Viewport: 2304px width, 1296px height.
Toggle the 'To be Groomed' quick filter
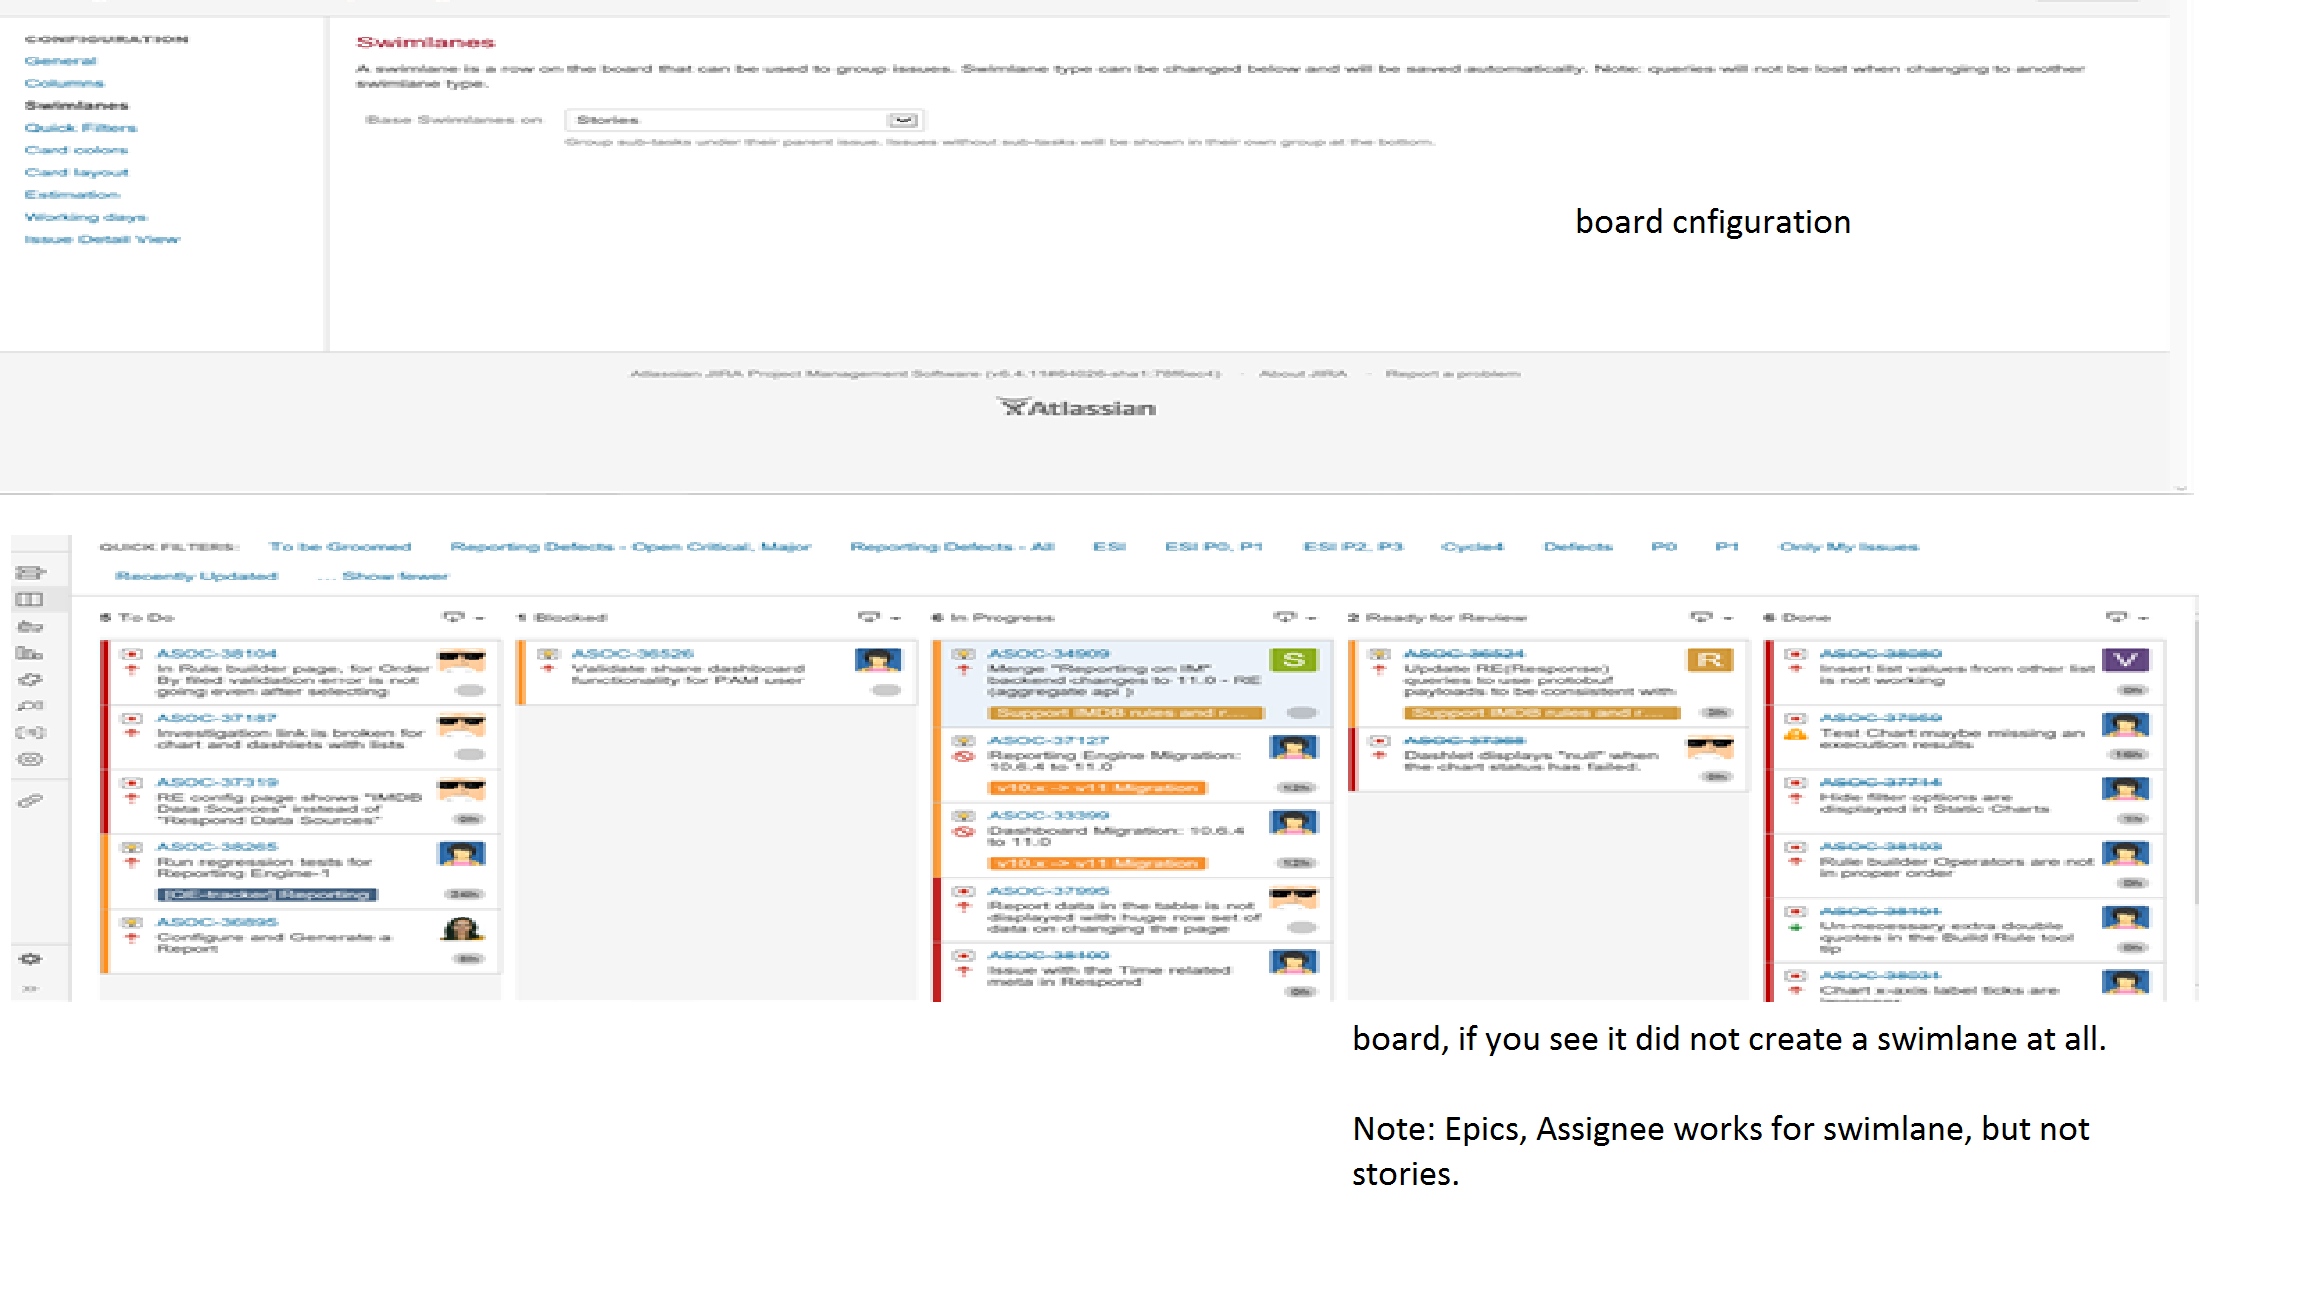click(x=340, y=547)
